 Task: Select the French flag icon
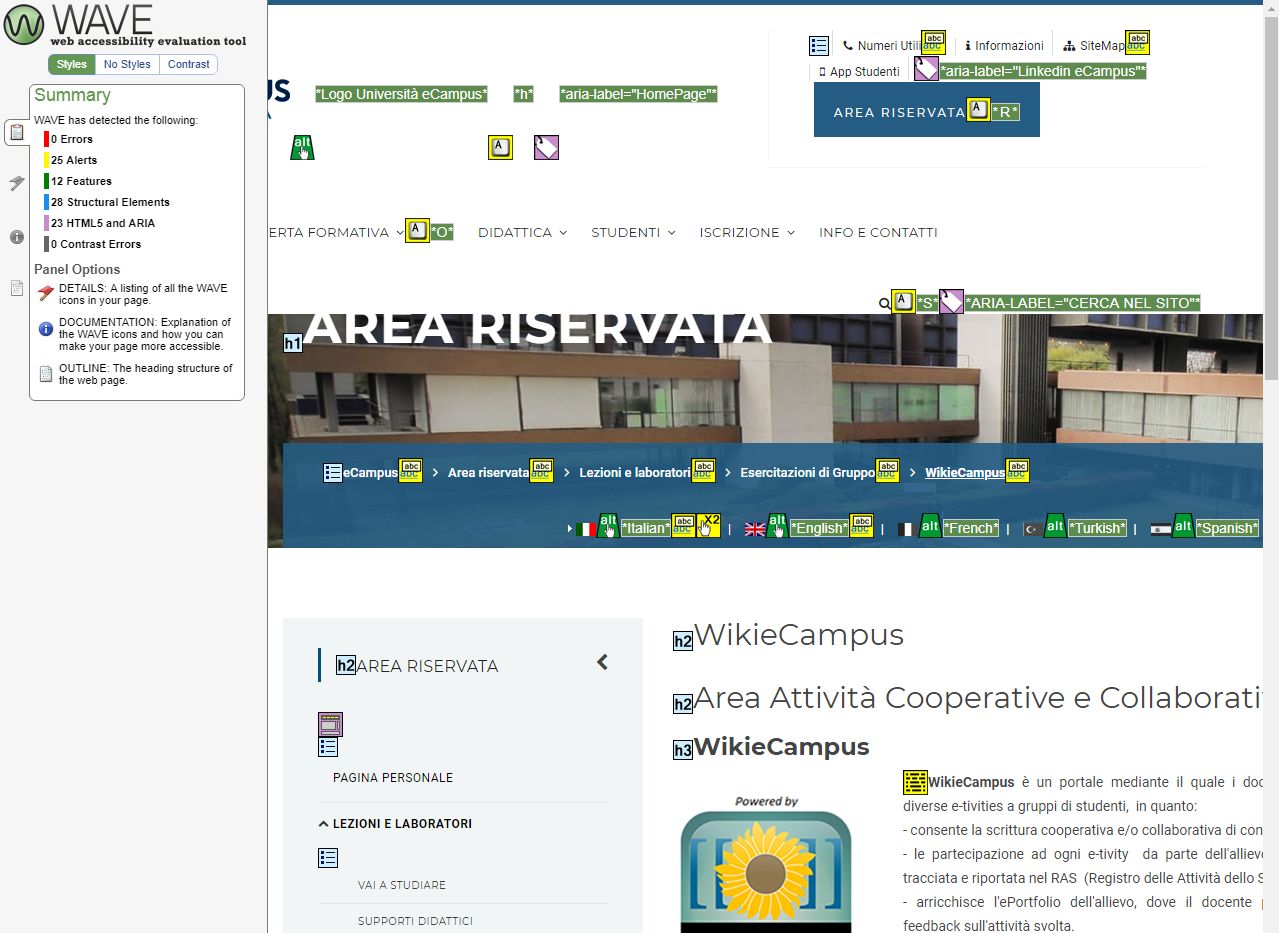[x=907, y=529]
